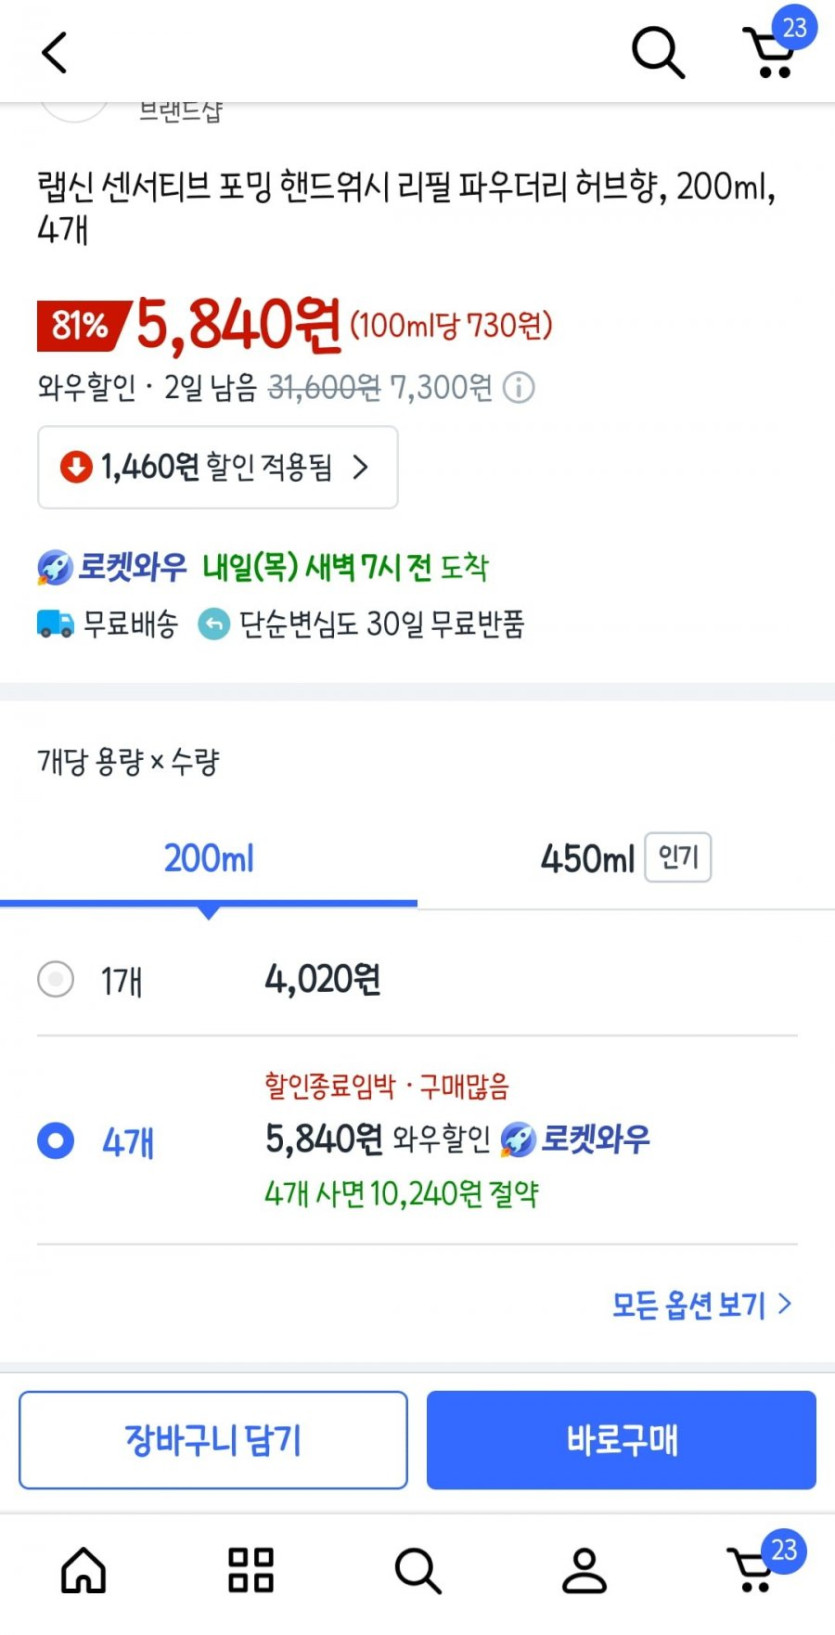Switch to the 200ml tab
The width and height of the screenshot is (835, 1635).
pos(209,858)
